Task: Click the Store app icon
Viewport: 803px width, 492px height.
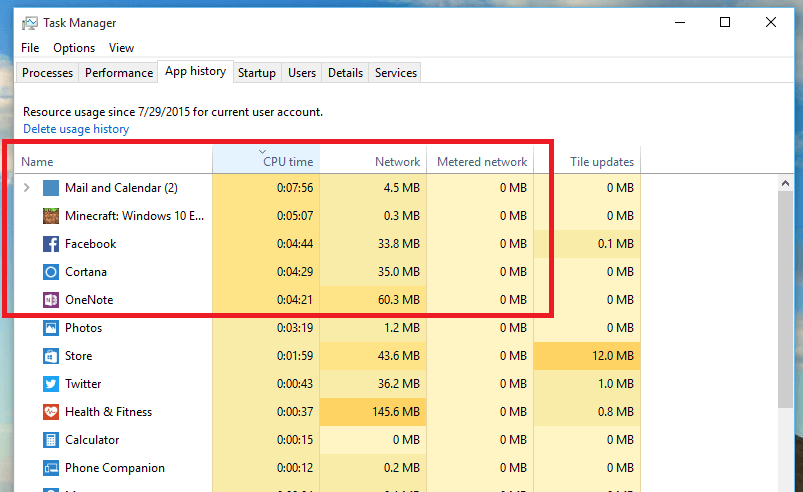Action: coord(51,356)
